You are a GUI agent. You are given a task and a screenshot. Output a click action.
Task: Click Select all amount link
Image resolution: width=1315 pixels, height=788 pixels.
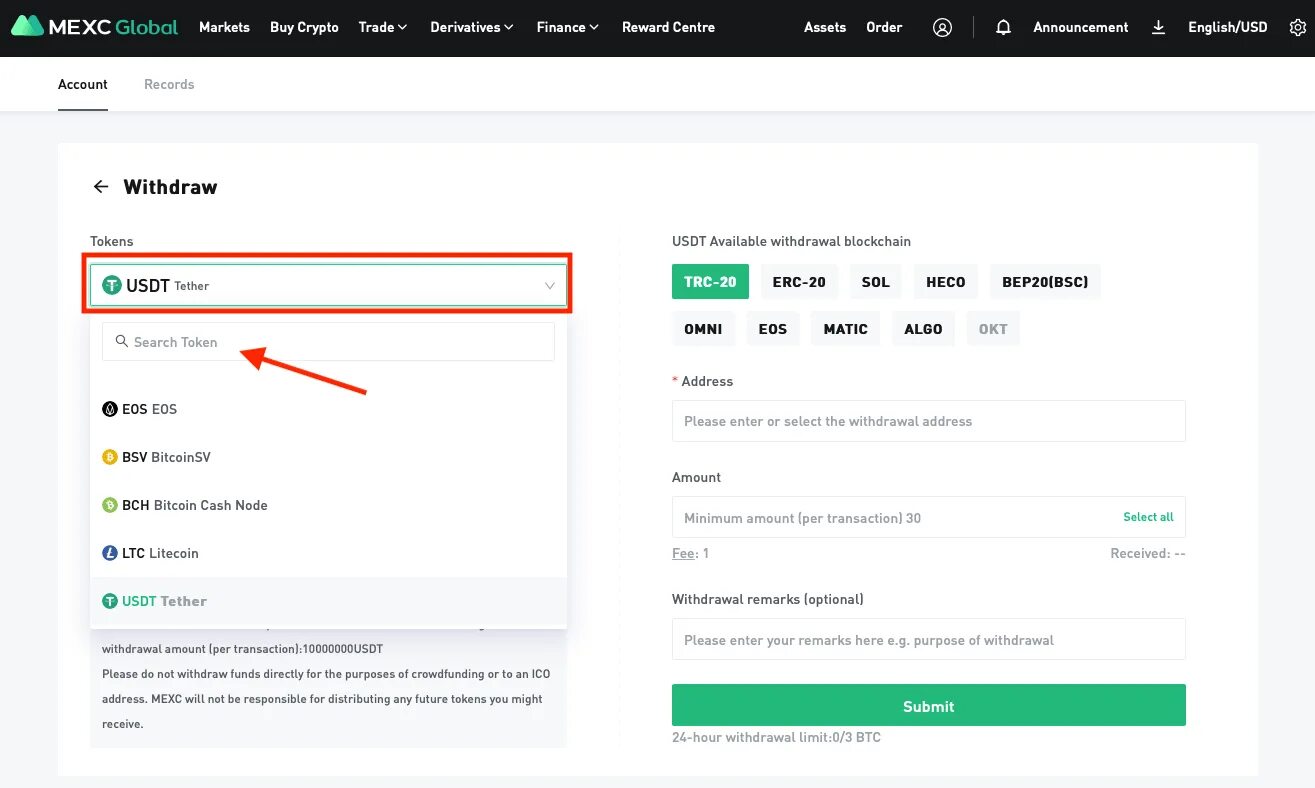click(1148, 517)
